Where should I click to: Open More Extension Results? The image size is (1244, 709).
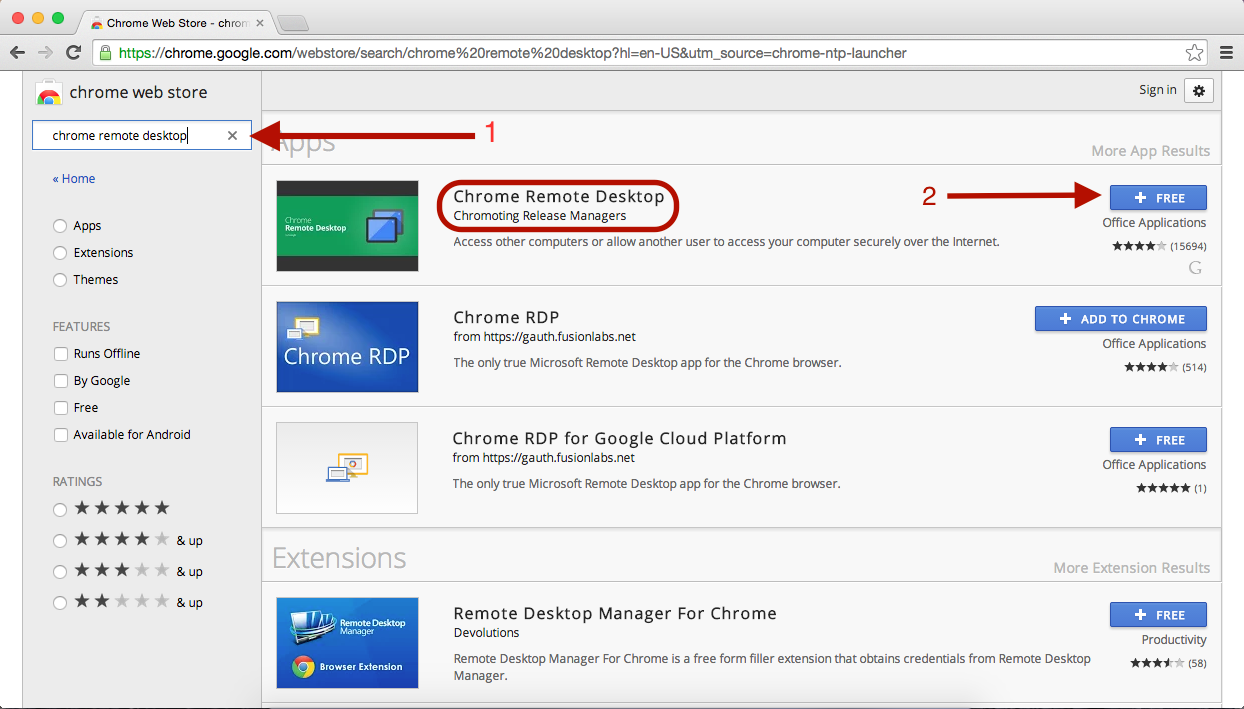coord(1131,568)
